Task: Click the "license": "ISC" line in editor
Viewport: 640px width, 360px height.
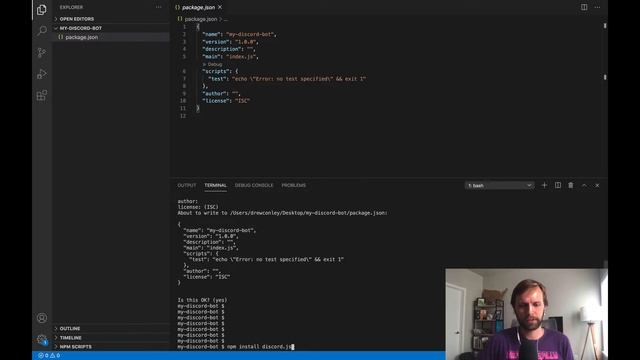Action: [x=226, y=101]
